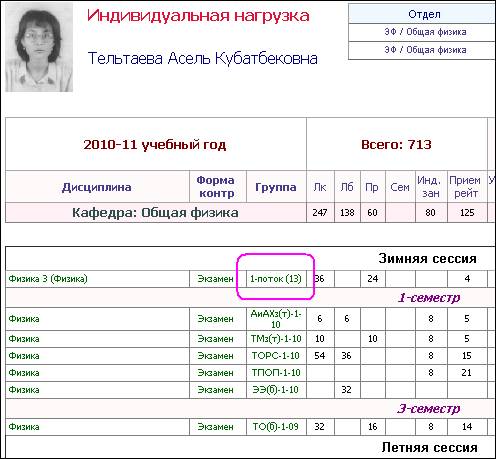Open group ТОРС-1-10
This screenshot has height=459, width=496.
click(276, 356)
